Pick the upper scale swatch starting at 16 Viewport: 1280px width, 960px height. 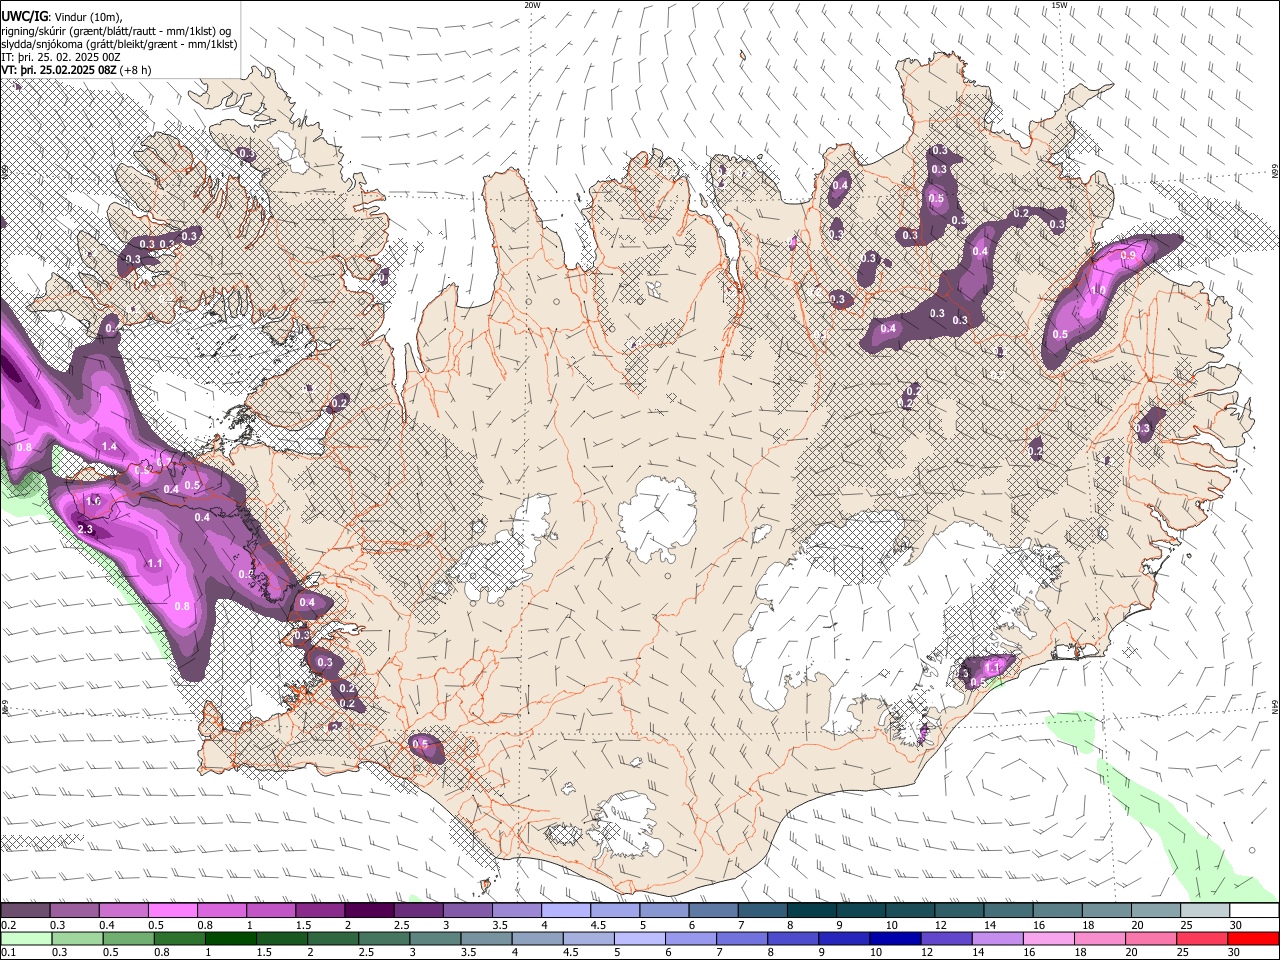point(1058,911)
